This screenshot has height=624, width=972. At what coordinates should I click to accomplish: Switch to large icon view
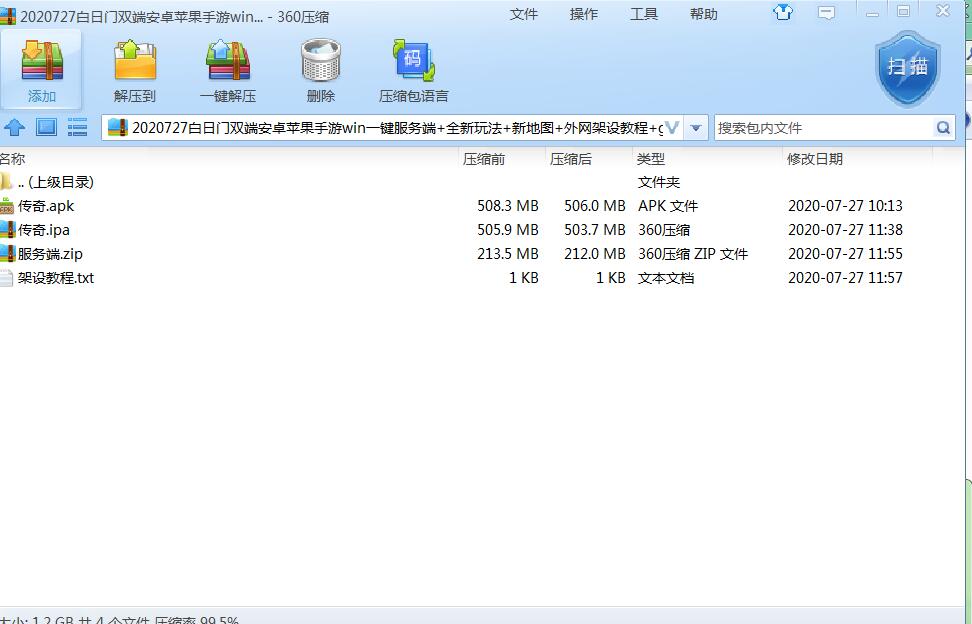coord(46,127)
